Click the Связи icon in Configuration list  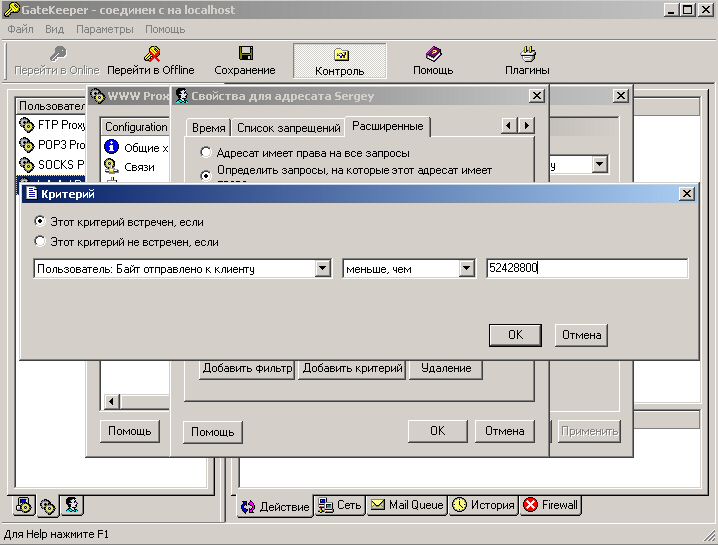111,167
